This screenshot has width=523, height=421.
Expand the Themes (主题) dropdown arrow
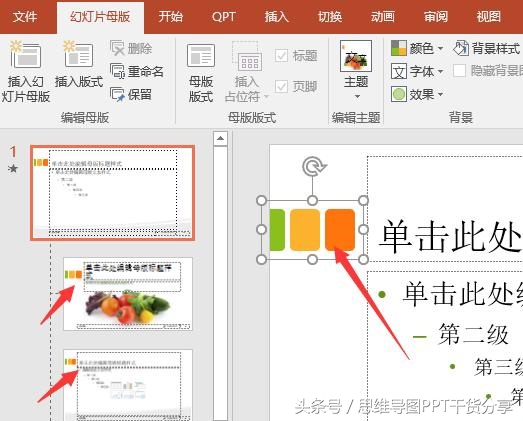(357, 97)
